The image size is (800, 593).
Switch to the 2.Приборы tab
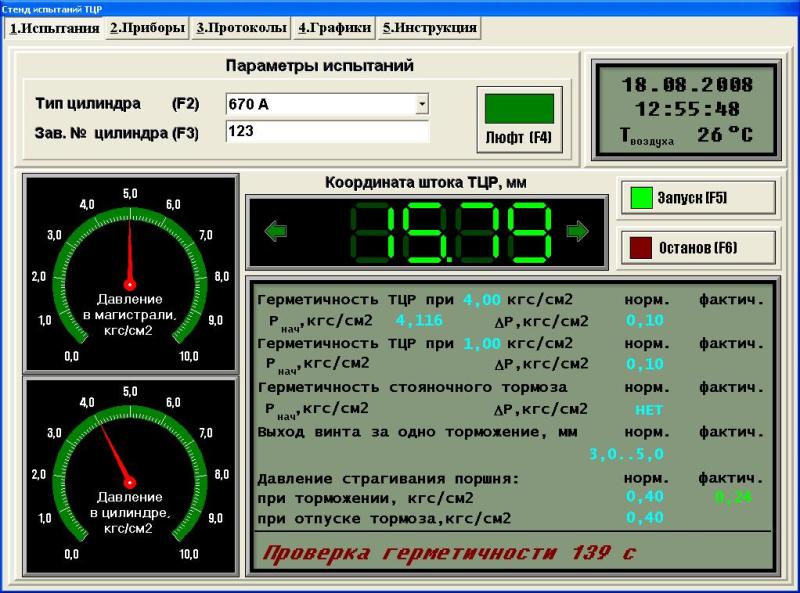(148, 28)
